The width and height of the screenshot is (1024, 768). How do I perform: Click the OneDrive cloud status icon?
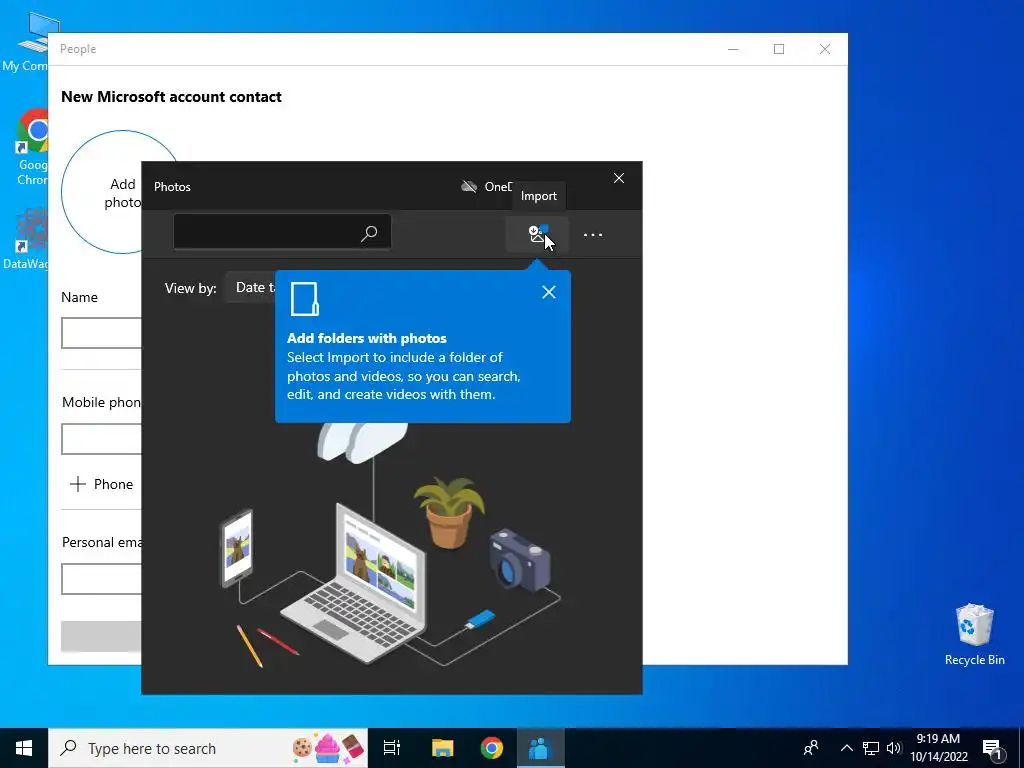469,187
